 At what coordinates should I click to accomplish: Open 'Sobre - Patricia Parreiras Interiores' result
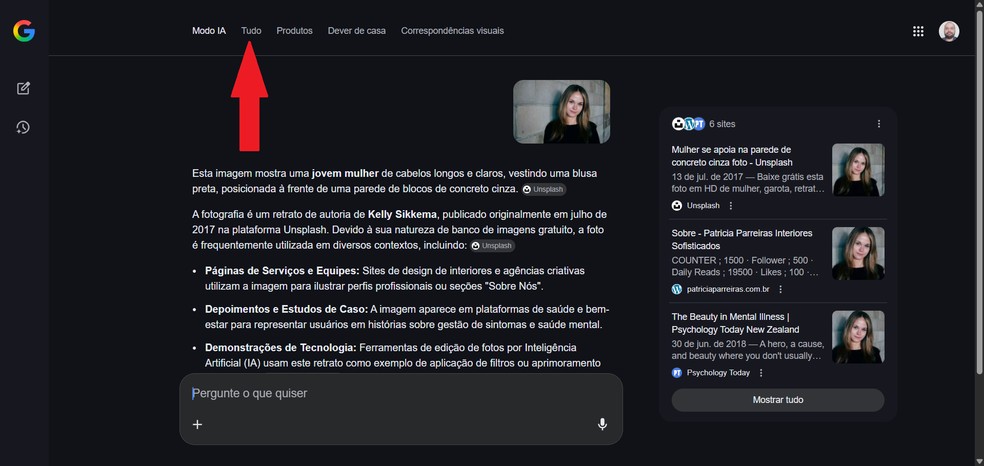(x=742, y=240)
